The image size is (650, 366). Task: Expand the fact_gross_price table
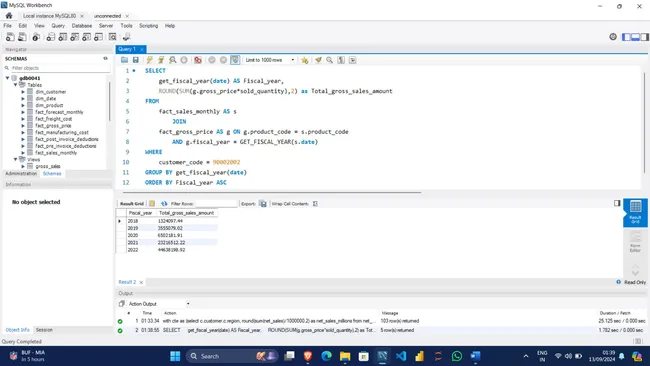[x=23, y=126]
